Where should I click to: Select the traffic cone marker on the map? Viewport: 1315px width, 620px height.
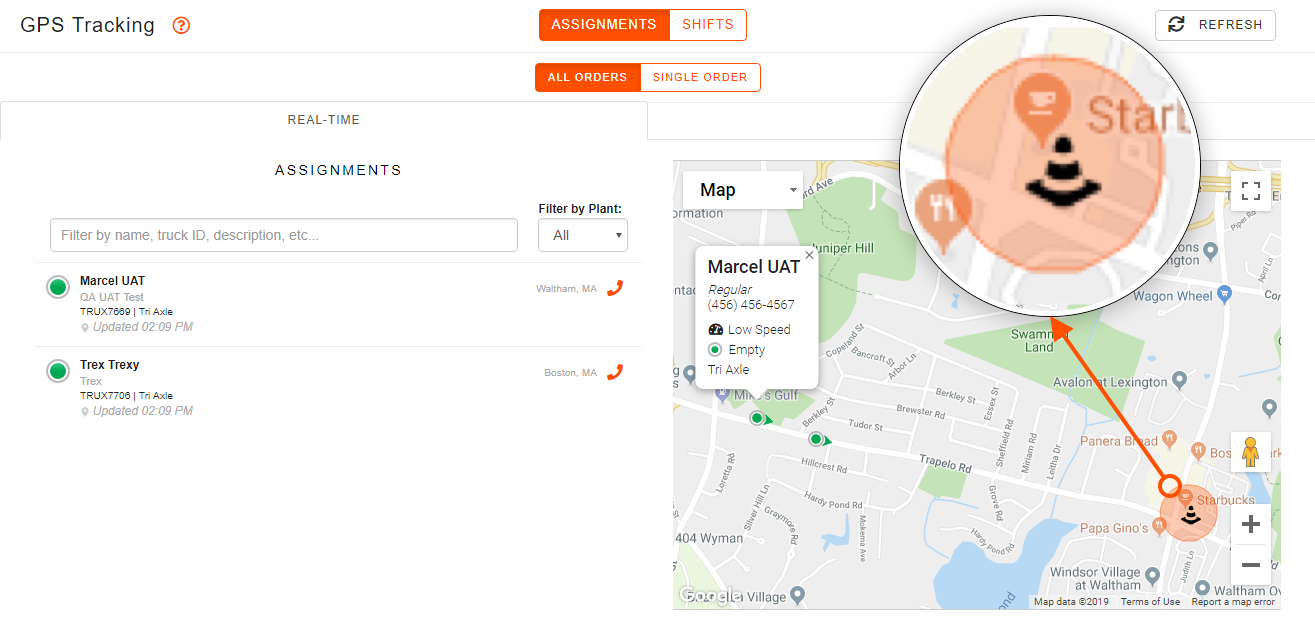(x=1190, y=516)
